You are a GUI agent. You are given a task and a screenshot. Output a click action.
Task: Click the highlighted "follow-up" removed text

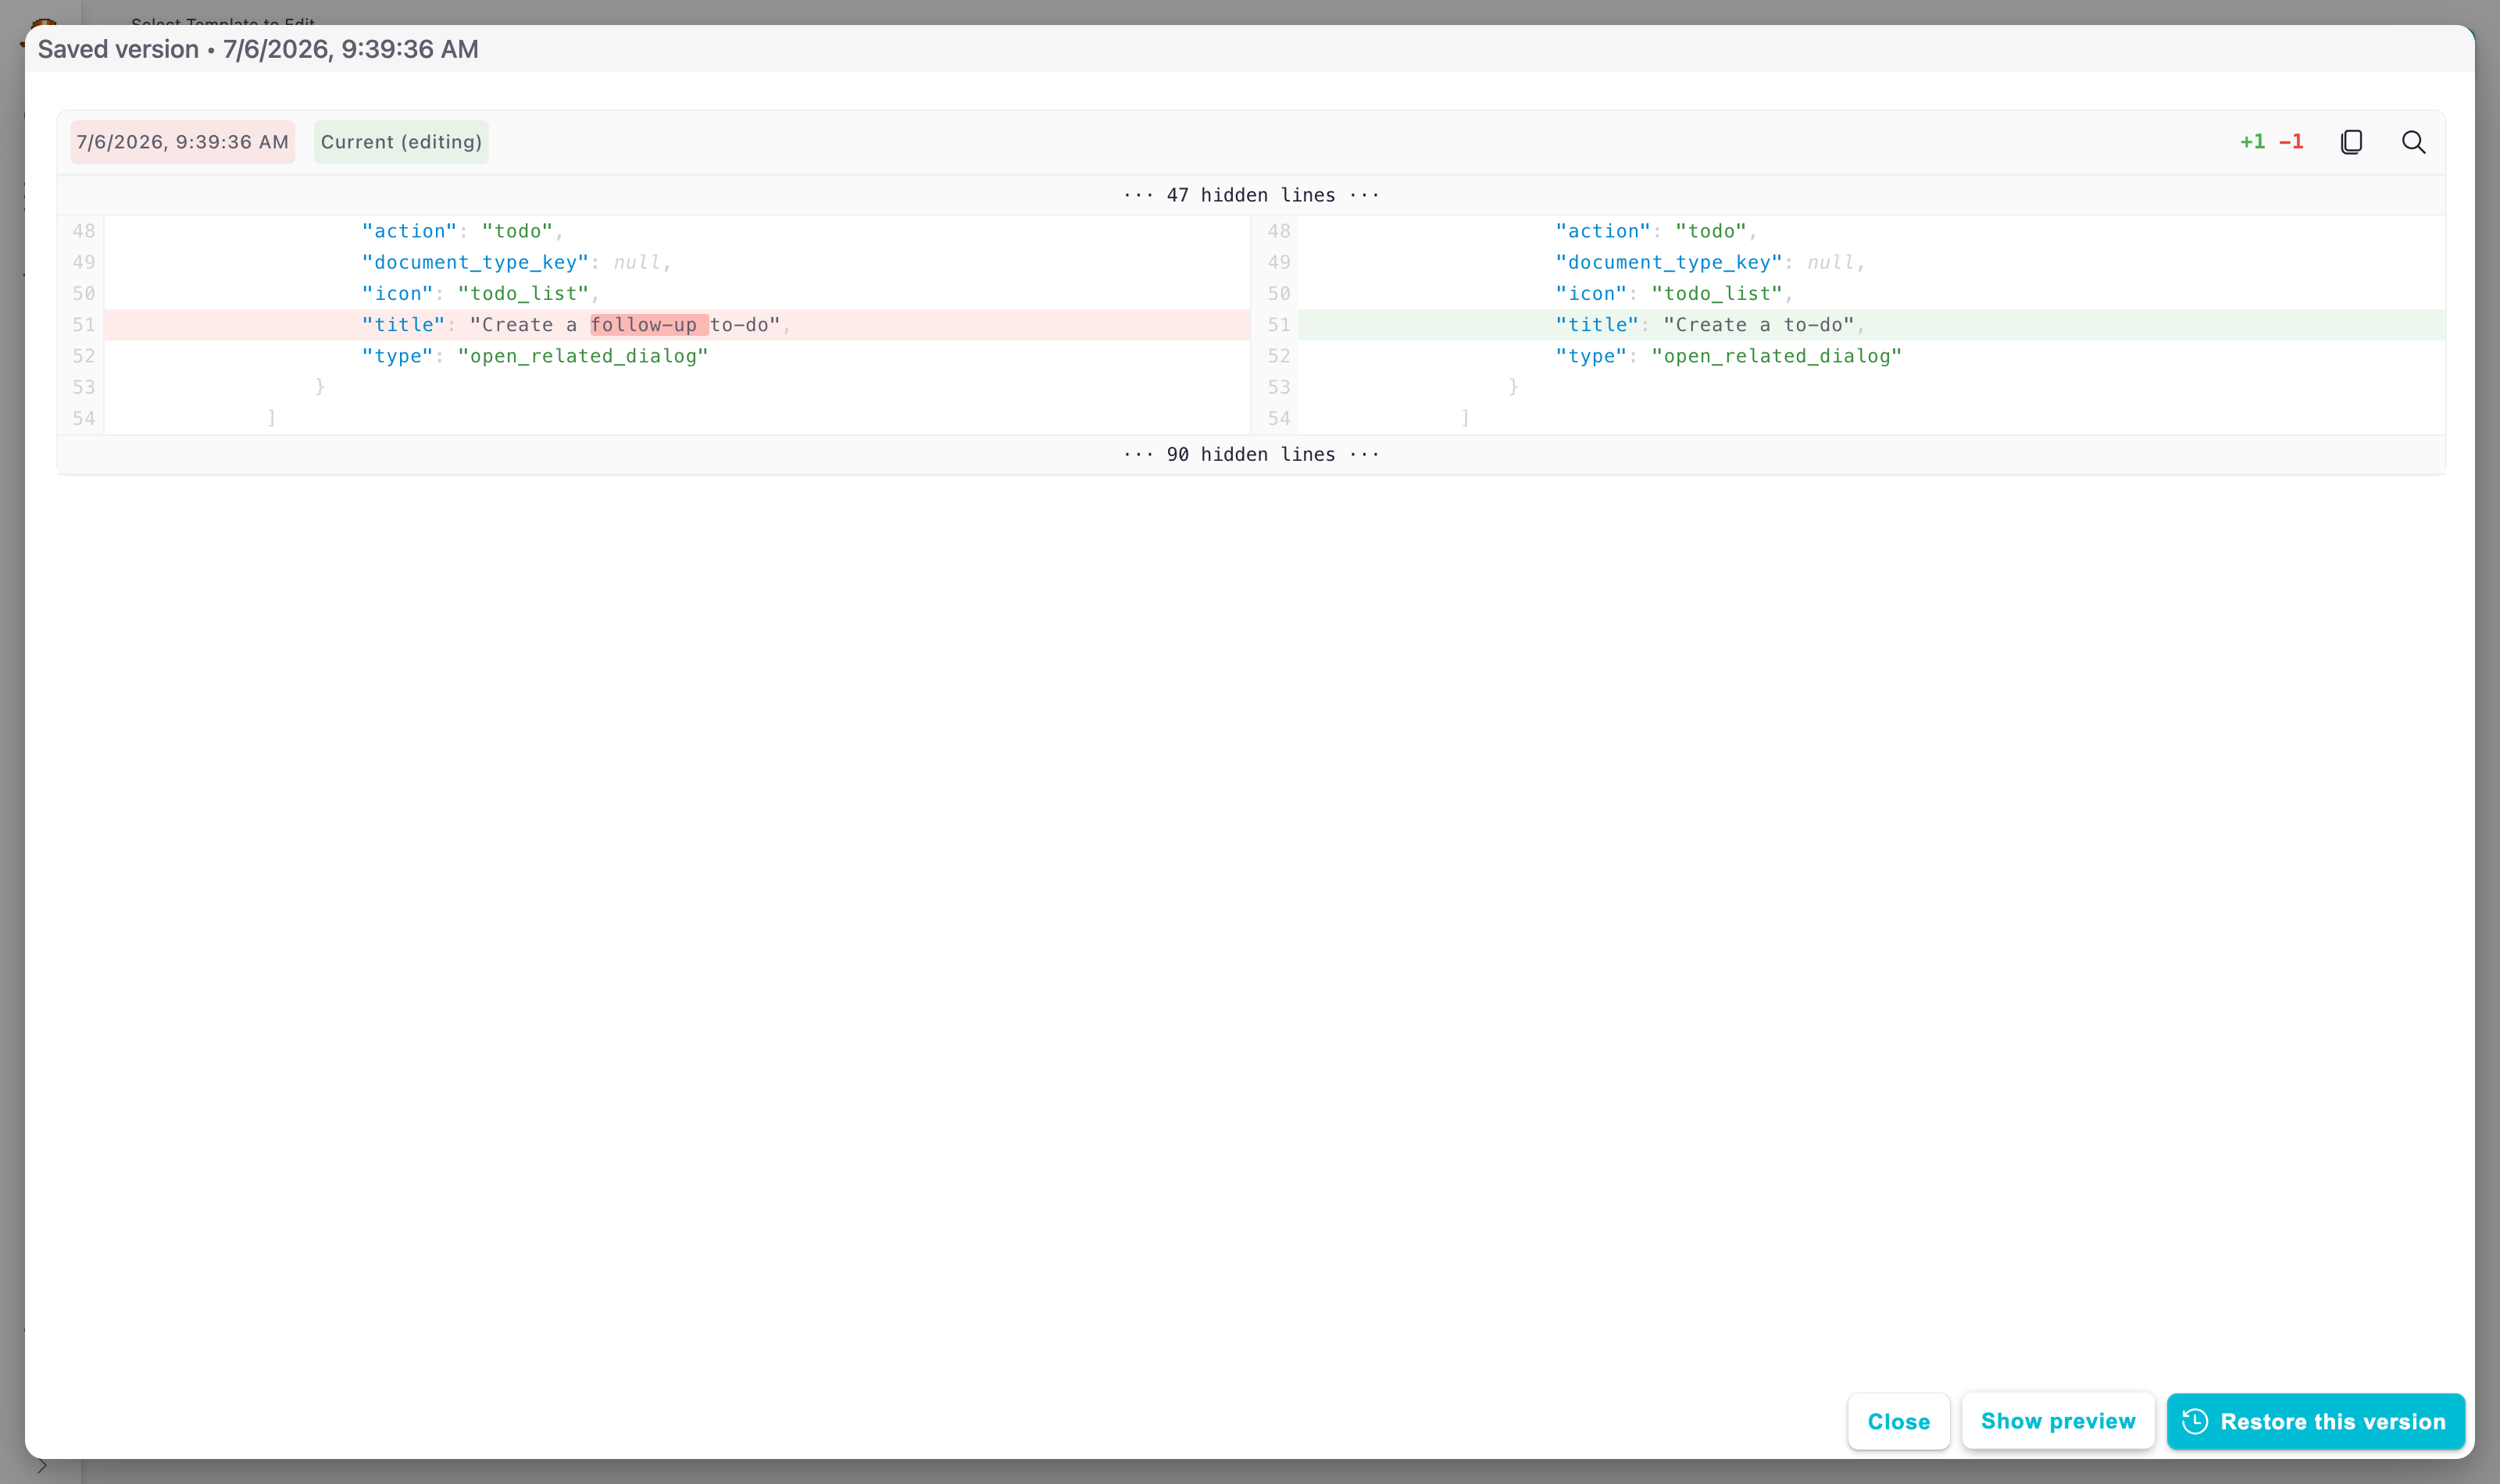pyautogui.click(x=648, y=325)
